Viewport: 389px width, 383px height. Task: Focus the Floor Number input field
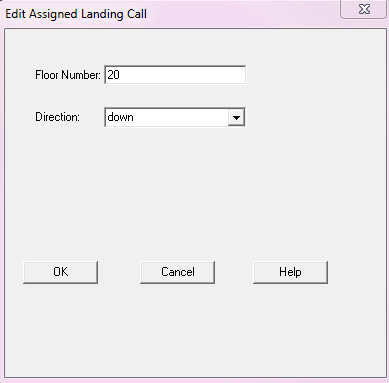[x=175, y=75]
